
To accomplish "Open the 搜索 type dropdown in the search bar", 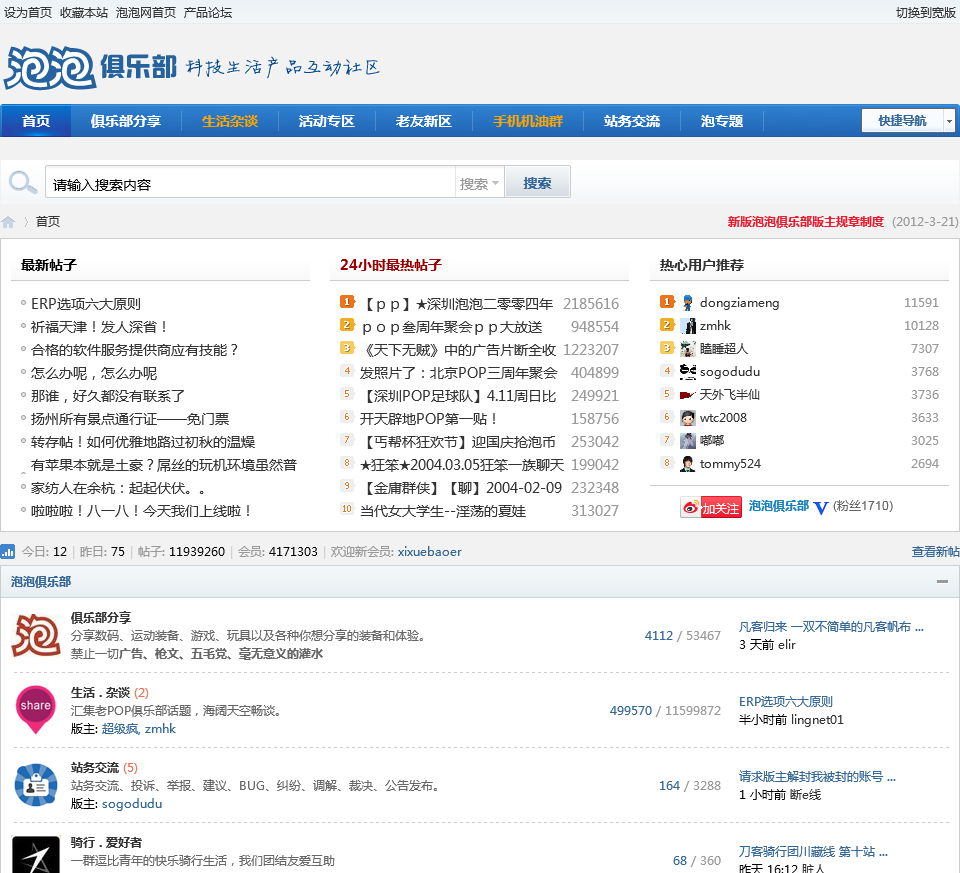I will [x=479, y=182].
